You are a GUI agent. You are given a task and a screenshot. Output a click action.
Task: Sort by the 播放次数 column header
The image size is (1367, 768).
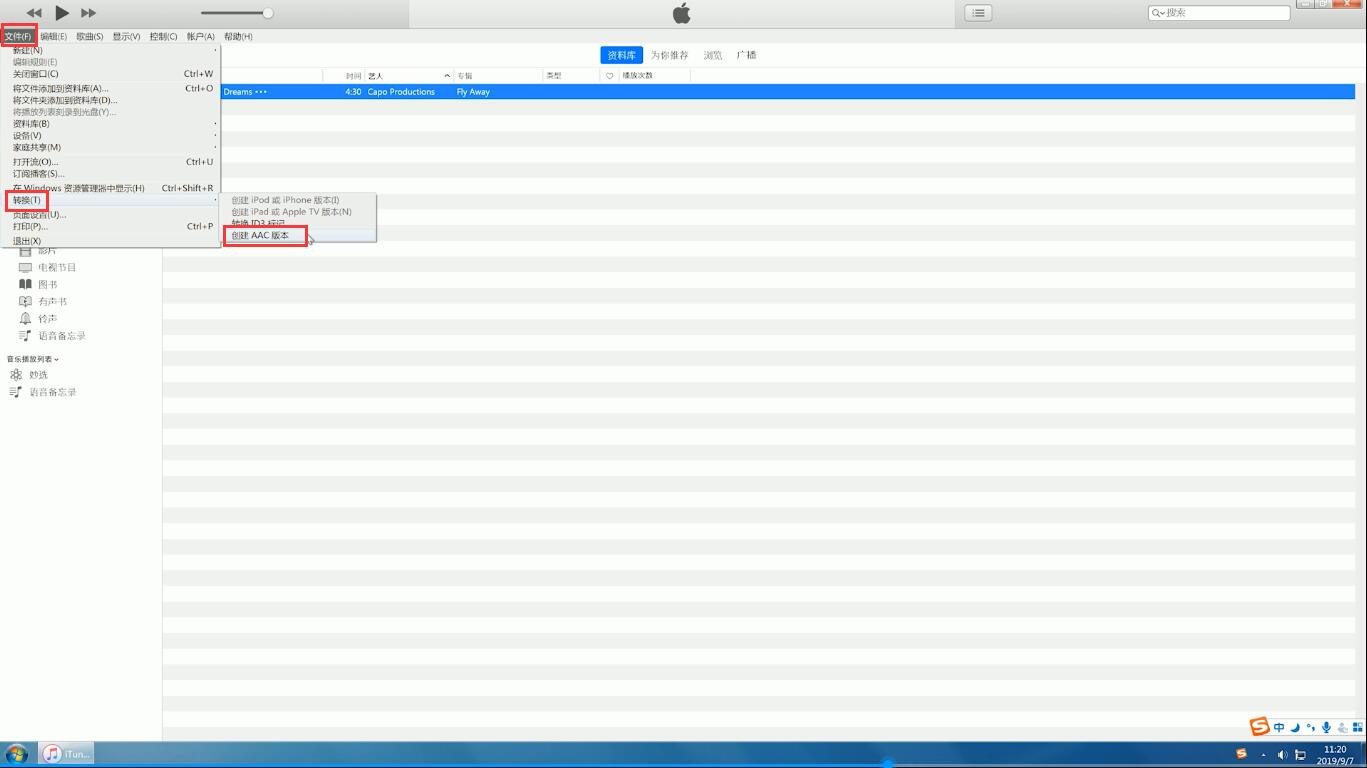(654, 76)
